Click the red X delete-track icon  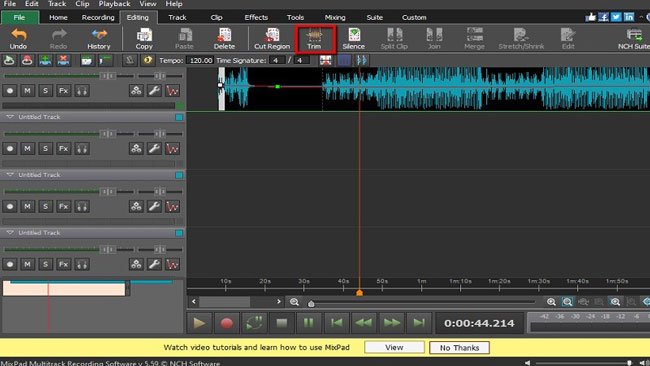(63, 61)
